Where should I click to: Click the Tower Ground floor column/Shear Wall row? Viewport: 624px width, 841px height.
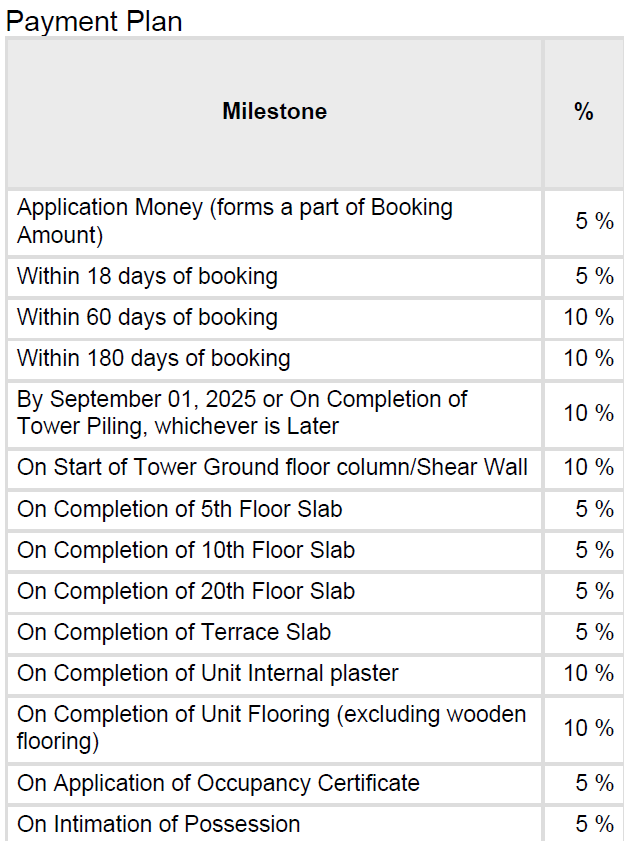272,467
